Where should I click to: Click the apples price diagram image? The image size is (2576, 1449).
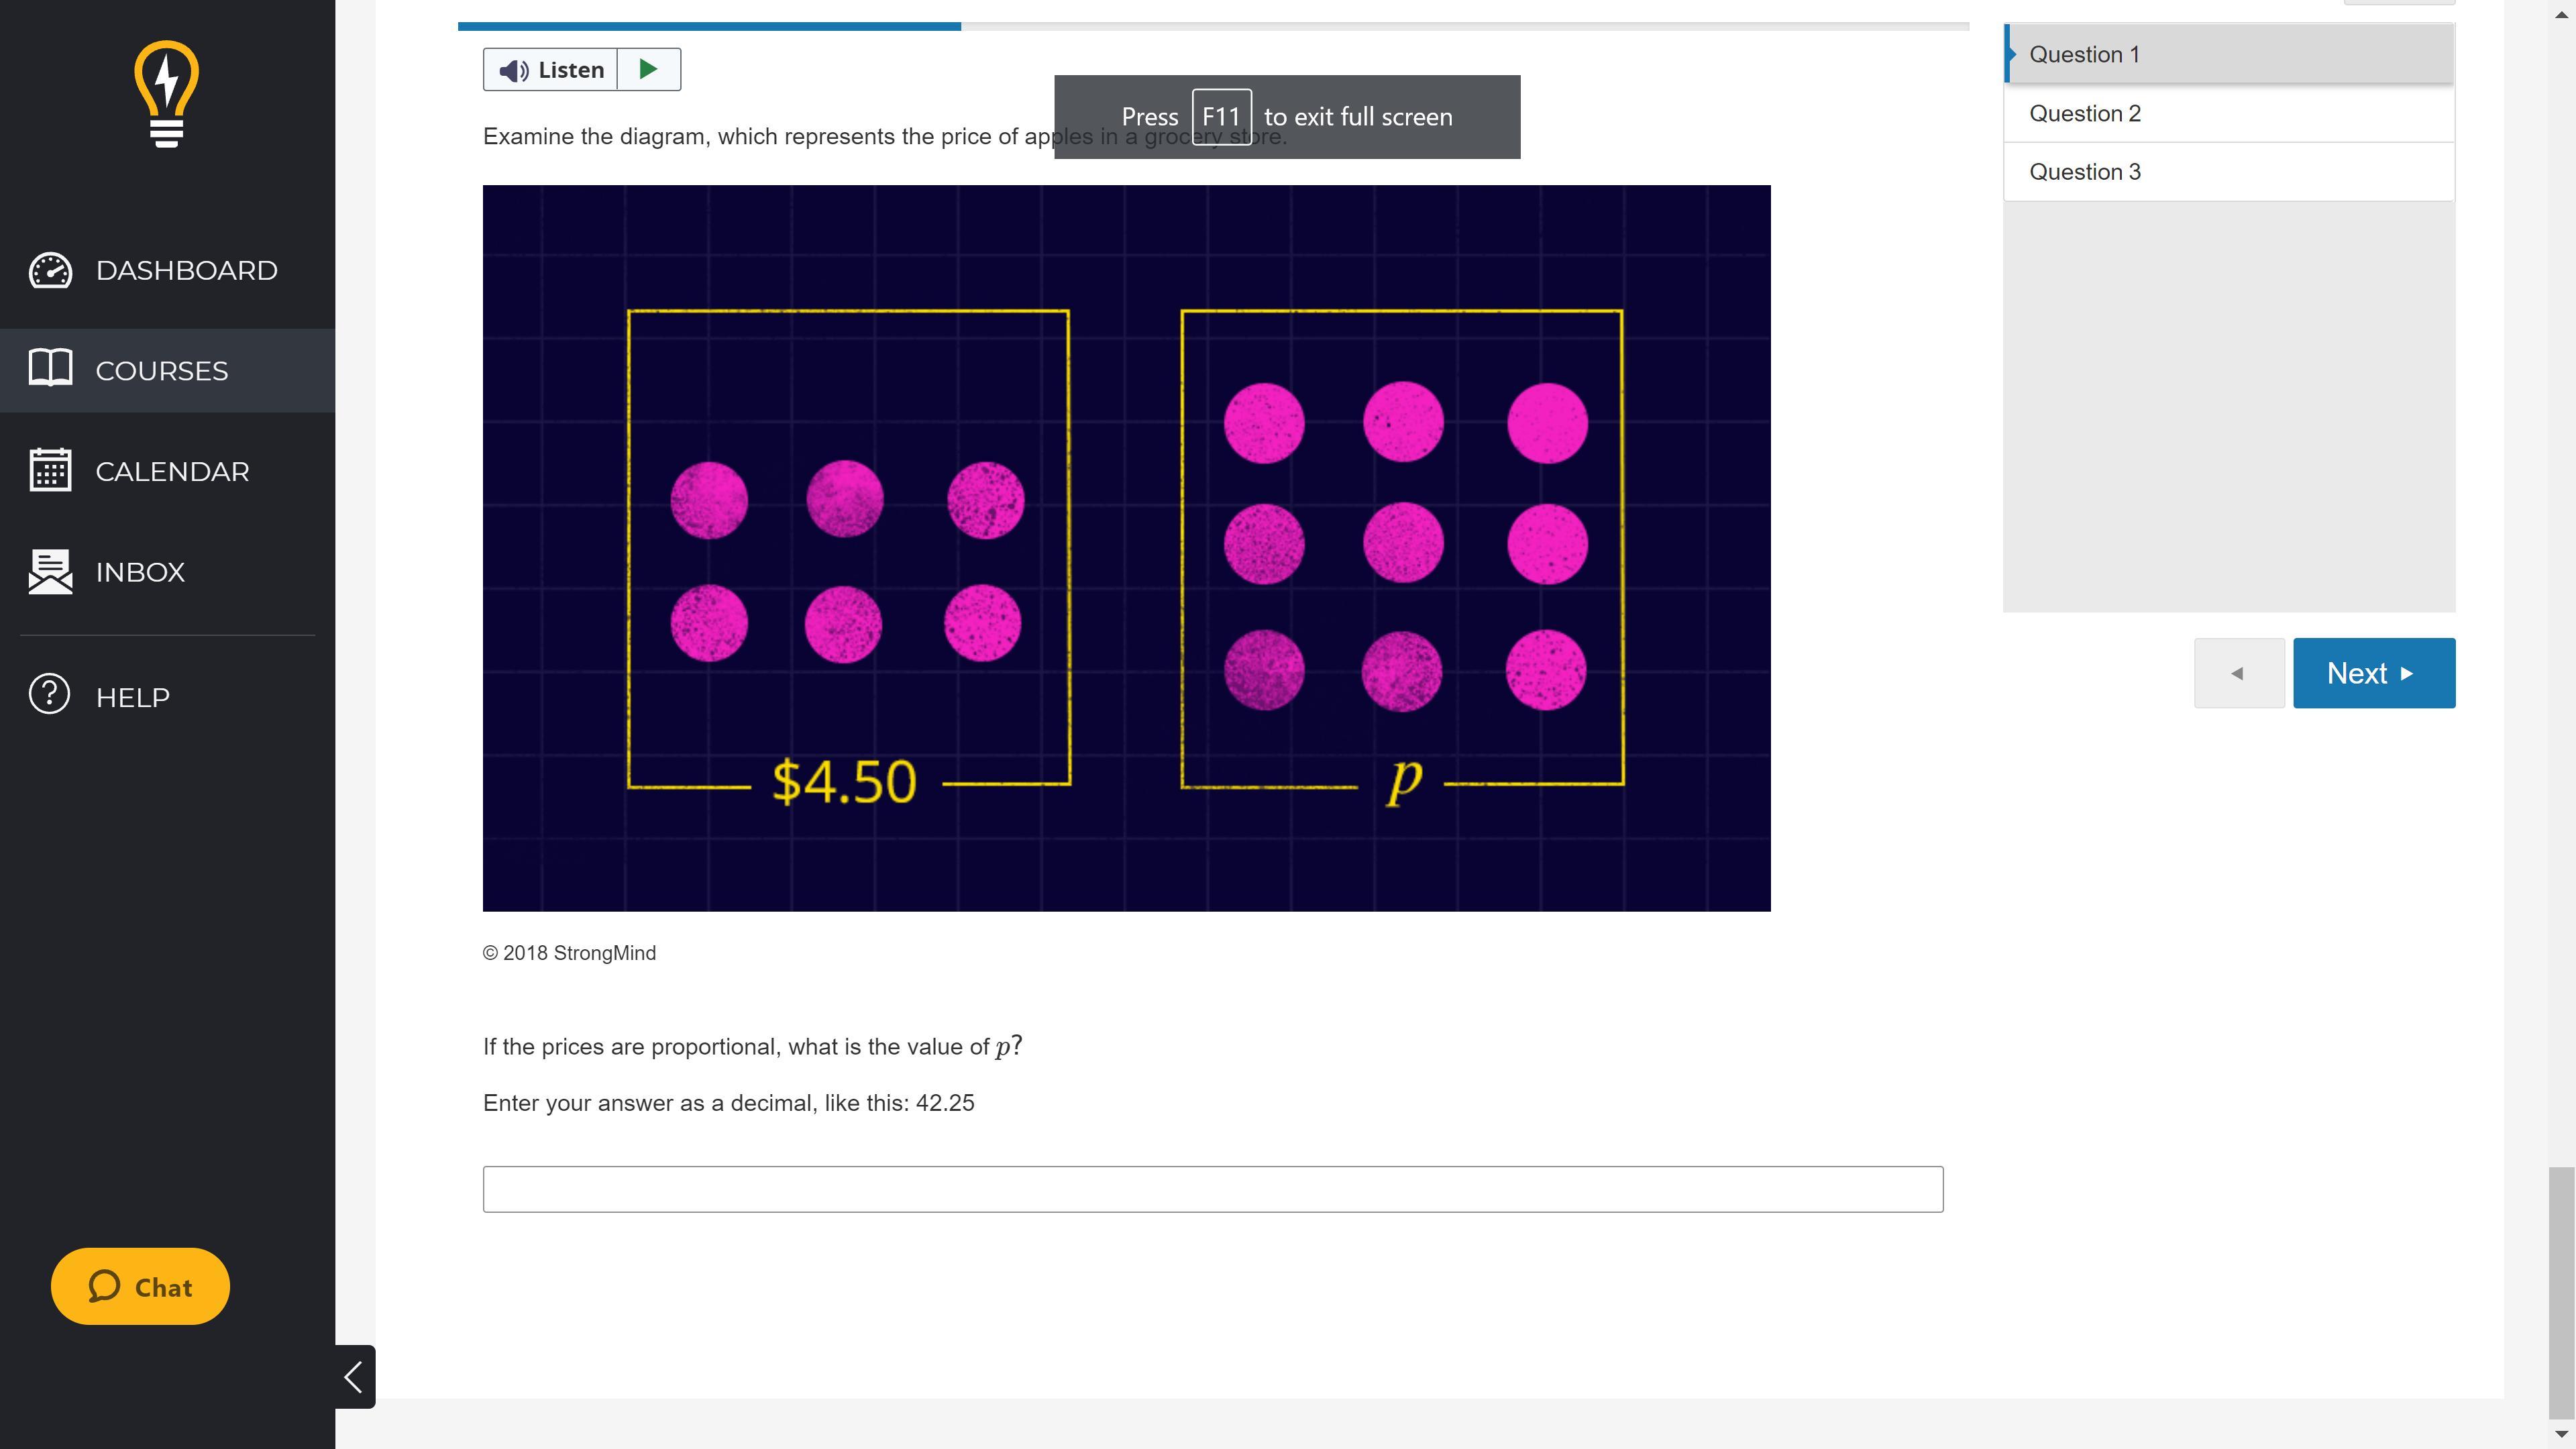(1126, 548)
